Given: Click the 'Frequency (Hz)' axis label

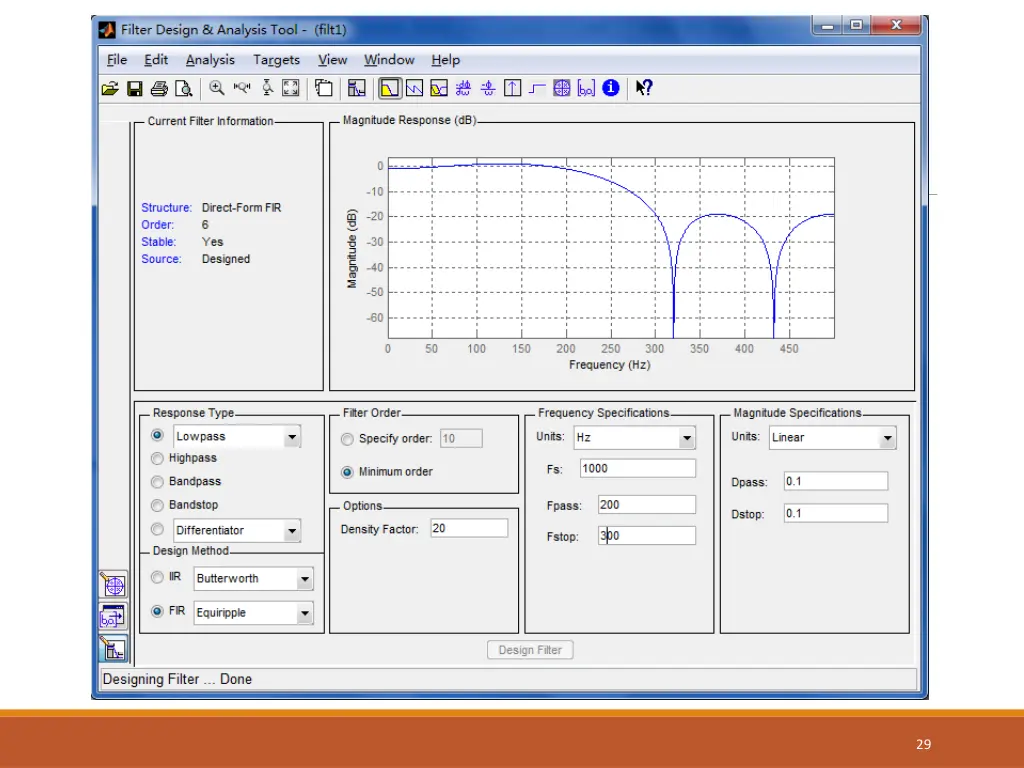Looking at the screenshot, I should click(609, 364).
